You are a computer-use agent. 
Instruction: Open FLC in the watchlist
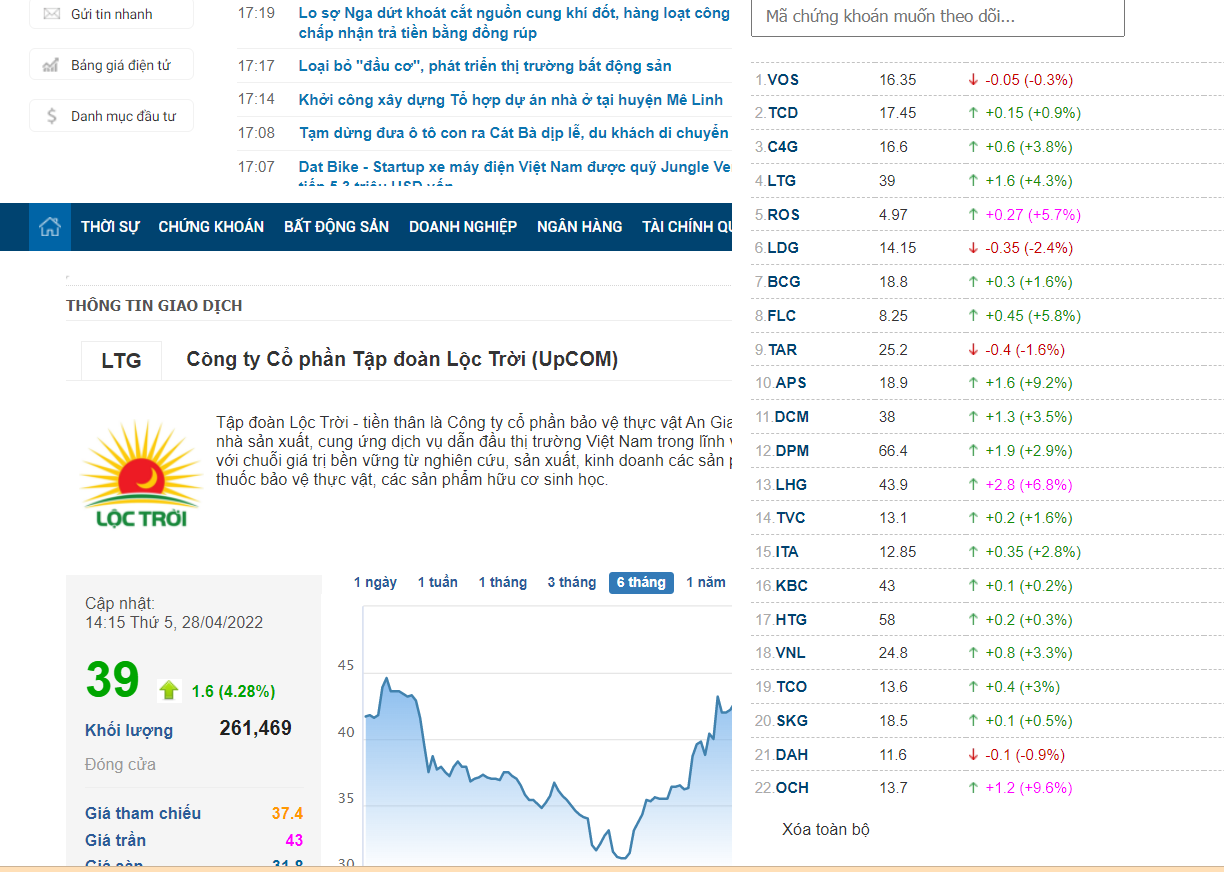click(782, 316)
